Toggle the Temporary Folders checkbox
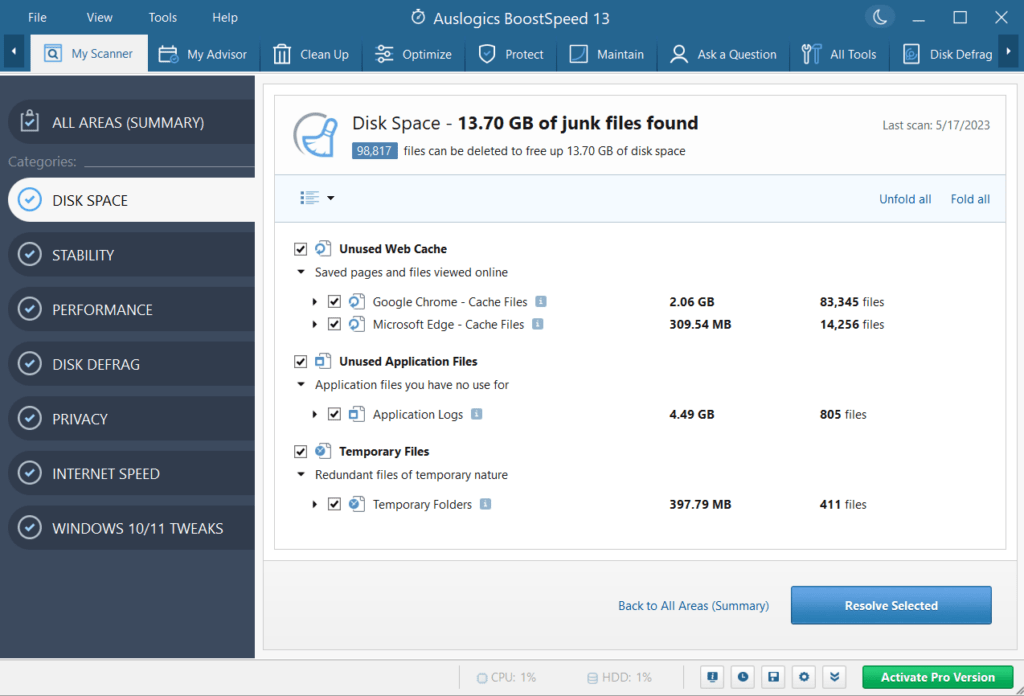This screenshot has height=696, width=1024. (334, 504)
